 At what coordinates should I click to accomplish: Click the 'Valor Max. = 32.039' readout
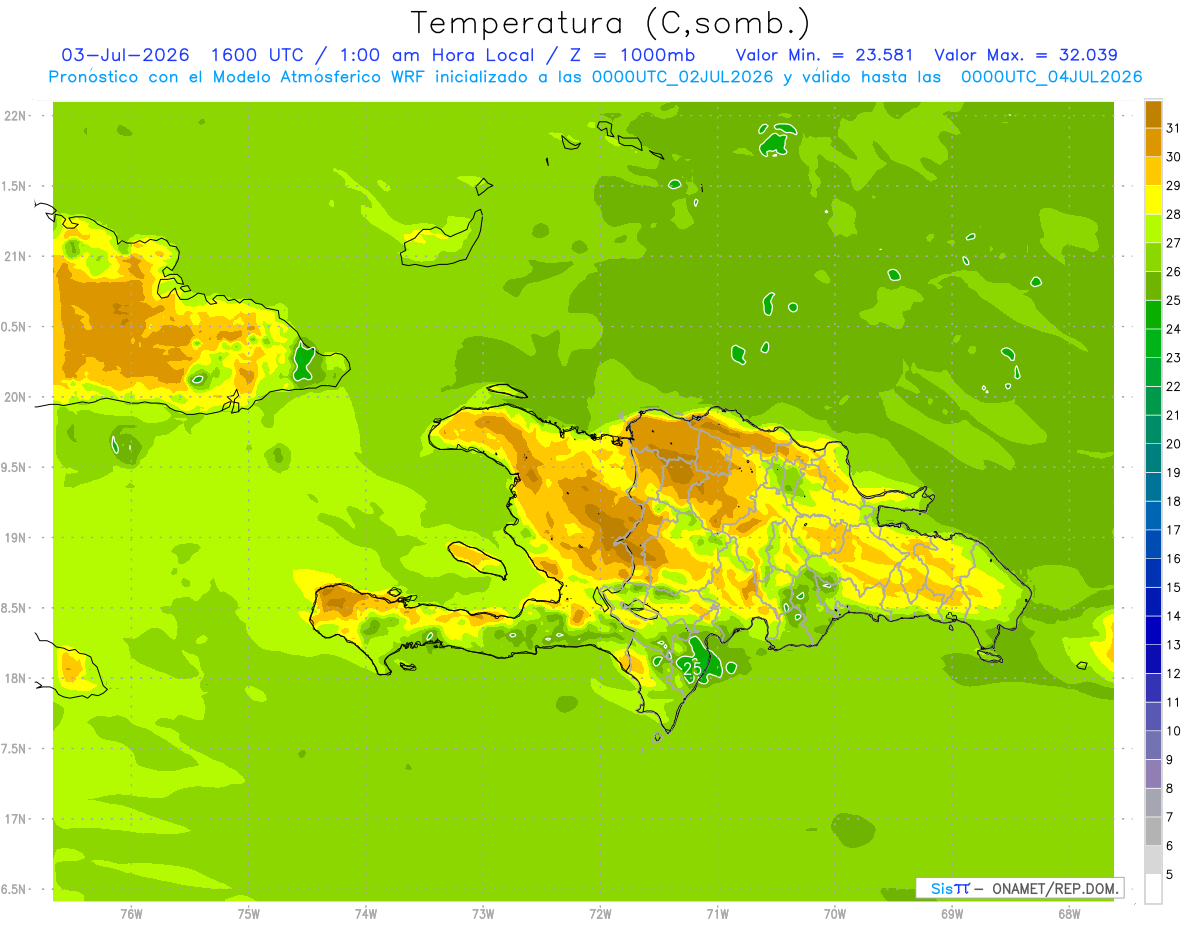[1025, 55]
